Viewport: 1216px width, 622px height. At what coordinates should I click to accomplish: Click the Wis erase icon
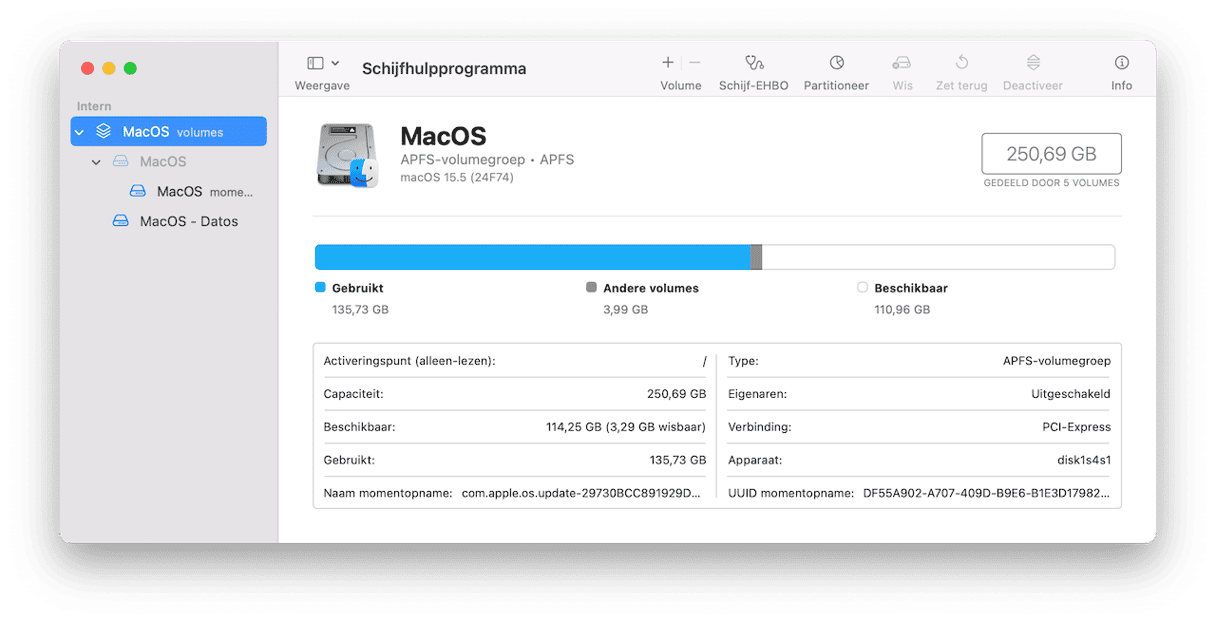coord(902,62)
